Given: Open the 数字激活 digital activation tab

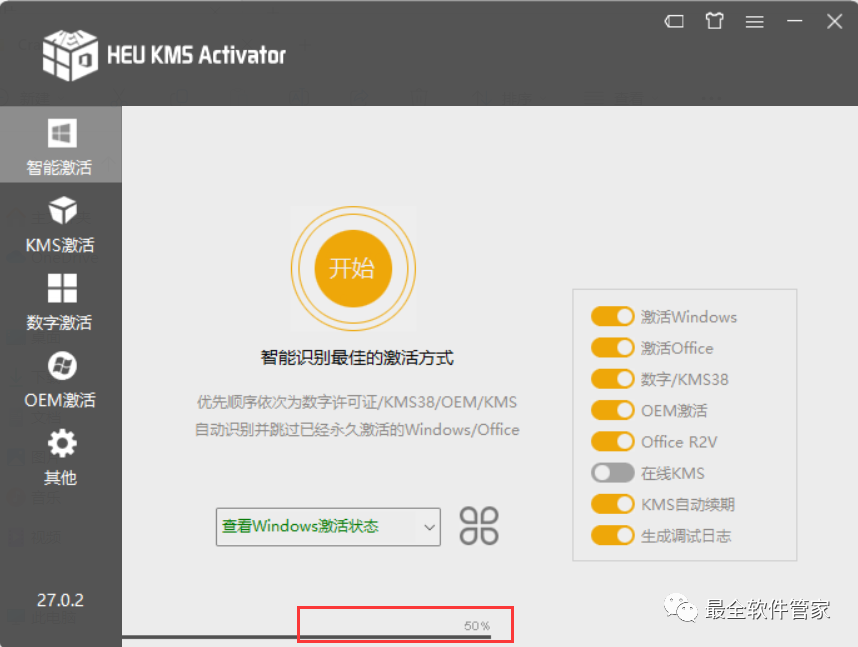Looking at the screenshot, I should pos(61,302).
